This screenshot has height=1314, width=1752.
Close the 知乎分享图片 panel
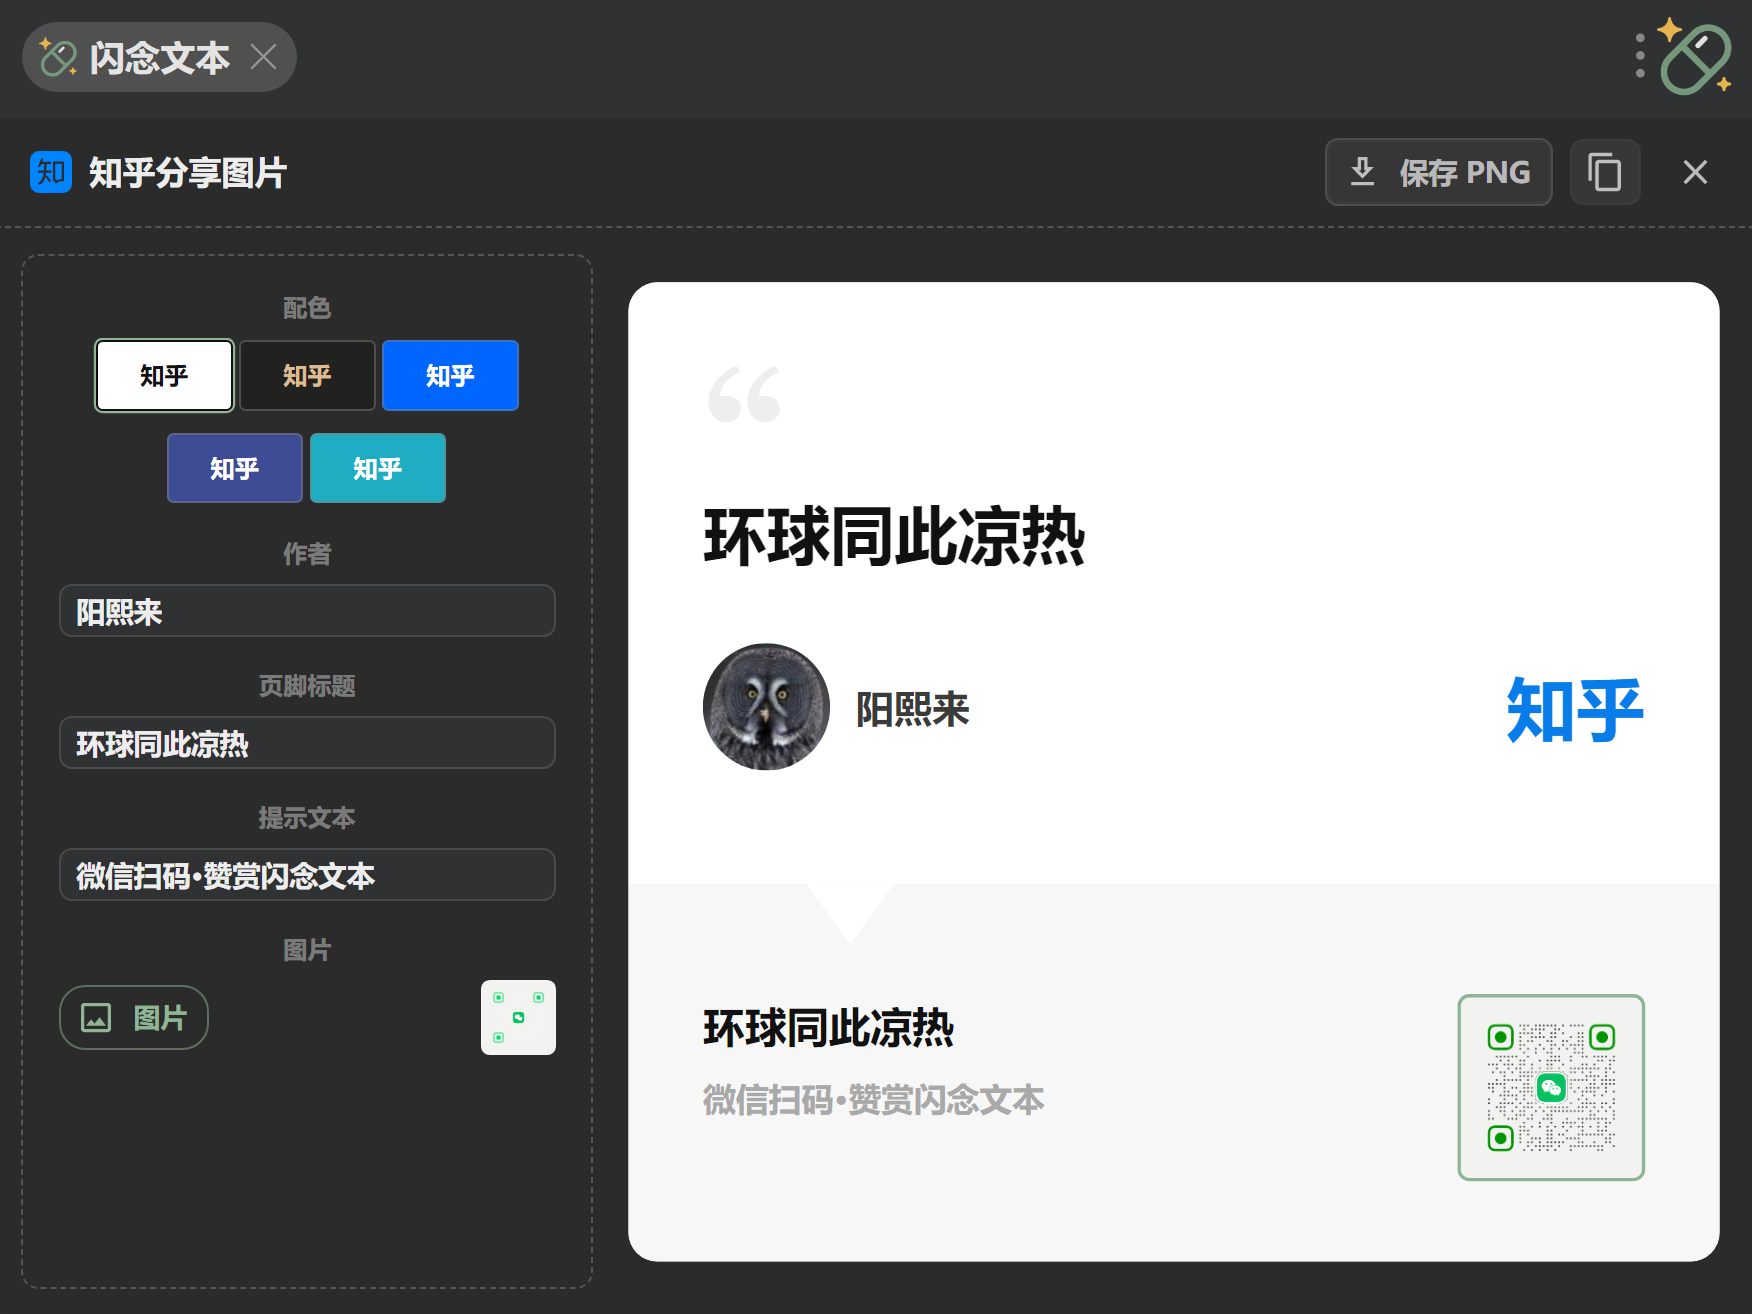(1695, 172)
